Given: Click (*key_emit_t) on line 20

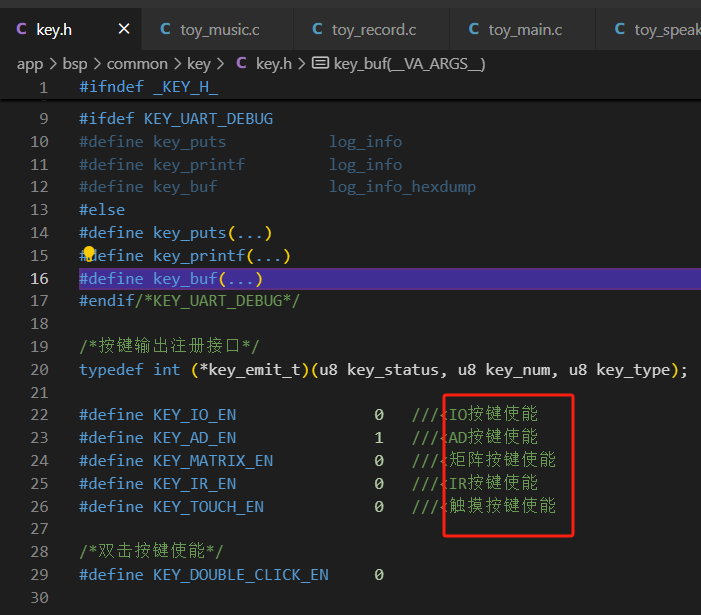Looking at the screenshot, I should coord(250,370).
